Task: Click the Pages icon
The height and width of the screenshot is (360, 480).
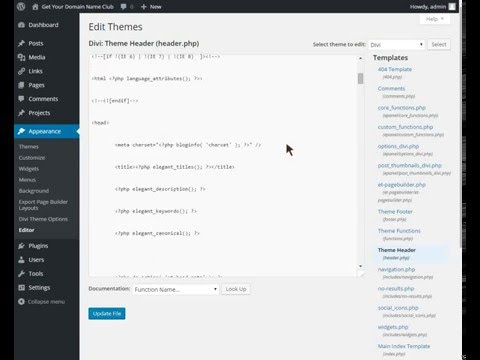Action: tap(21, 85)
